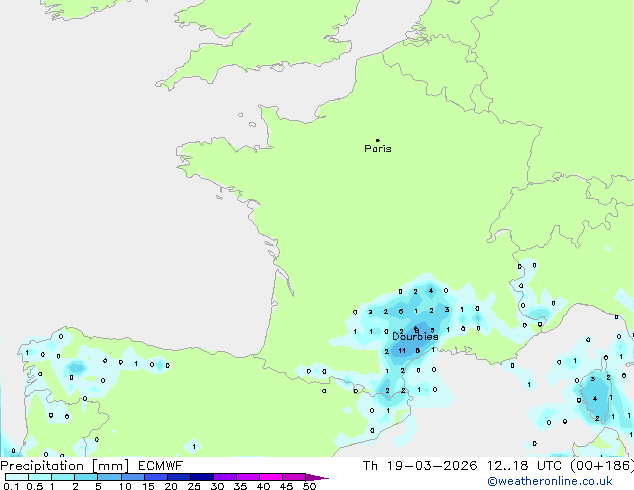Viewport: 634px width, 490px height.
Task: Click the legend scale label 0.5
Action: pos(34,486)
